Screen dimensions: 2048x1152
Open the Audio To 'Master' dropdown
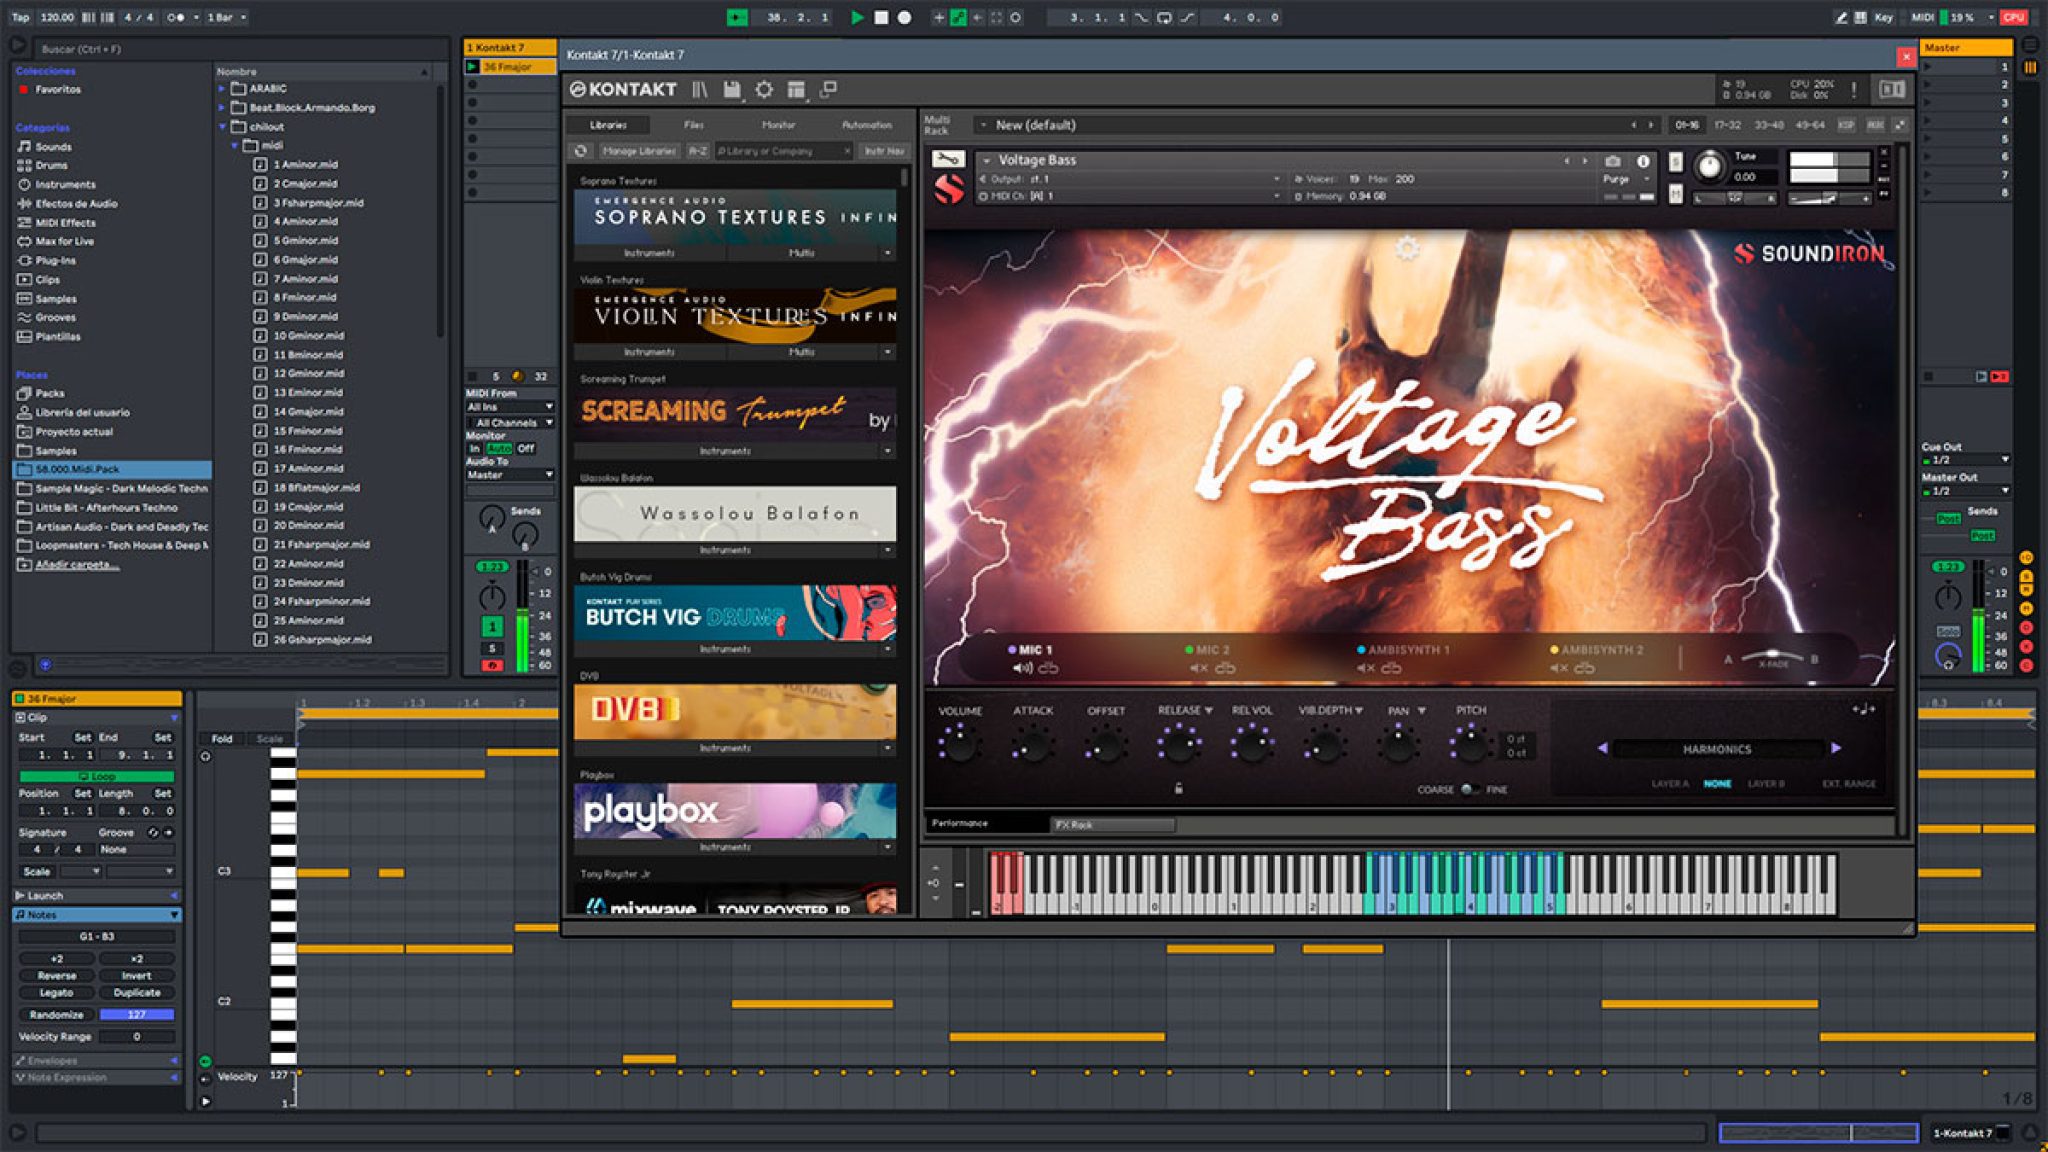[507, 476]
